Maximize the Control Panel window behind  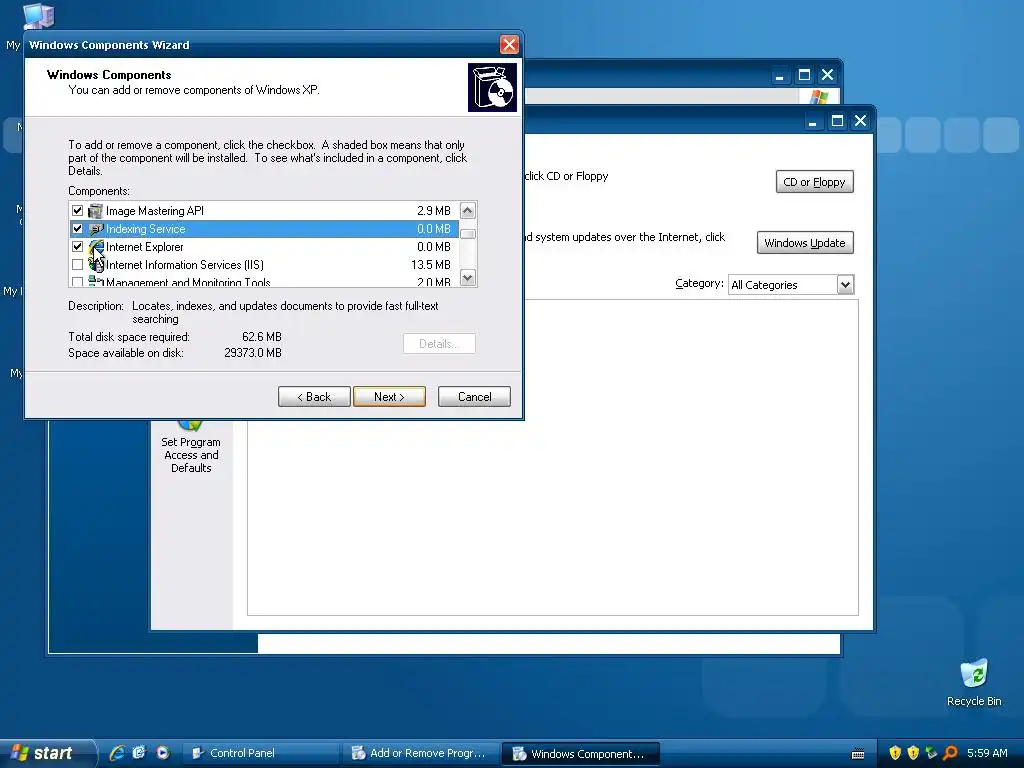pyautogui.click(x=805, y=75)
